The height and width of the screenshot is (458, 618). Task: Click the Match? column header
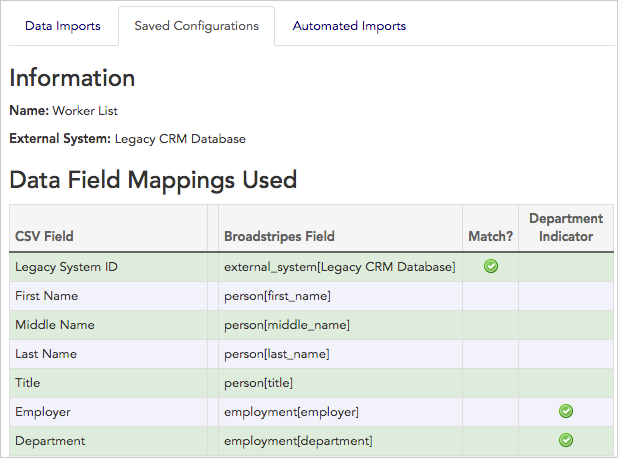tap(490, 237)
